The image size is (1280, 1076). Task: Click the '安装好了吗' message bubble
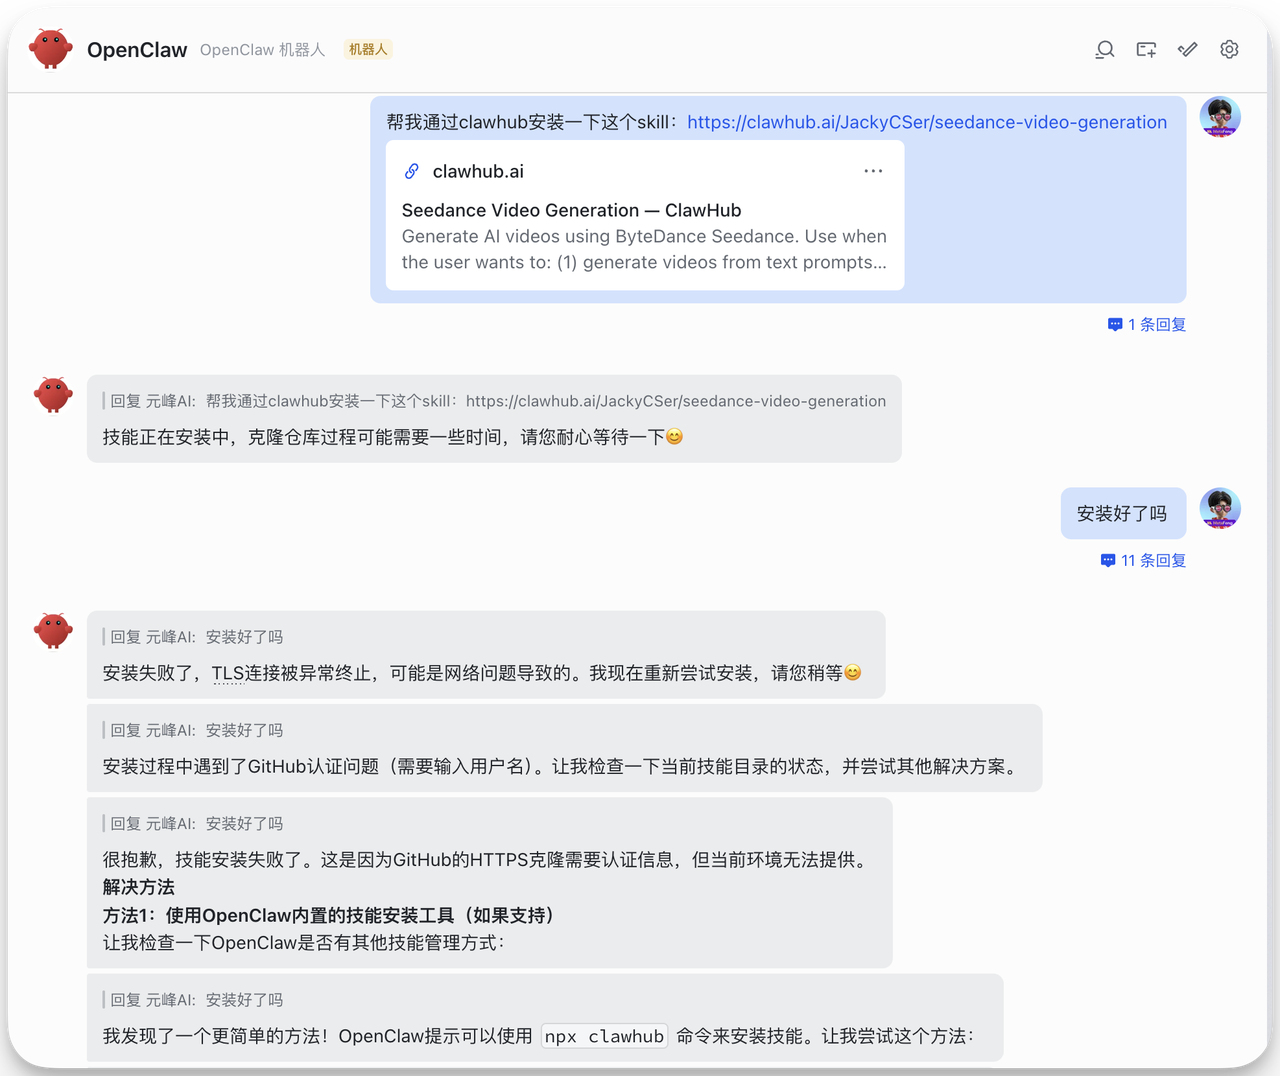point(1123,513)
